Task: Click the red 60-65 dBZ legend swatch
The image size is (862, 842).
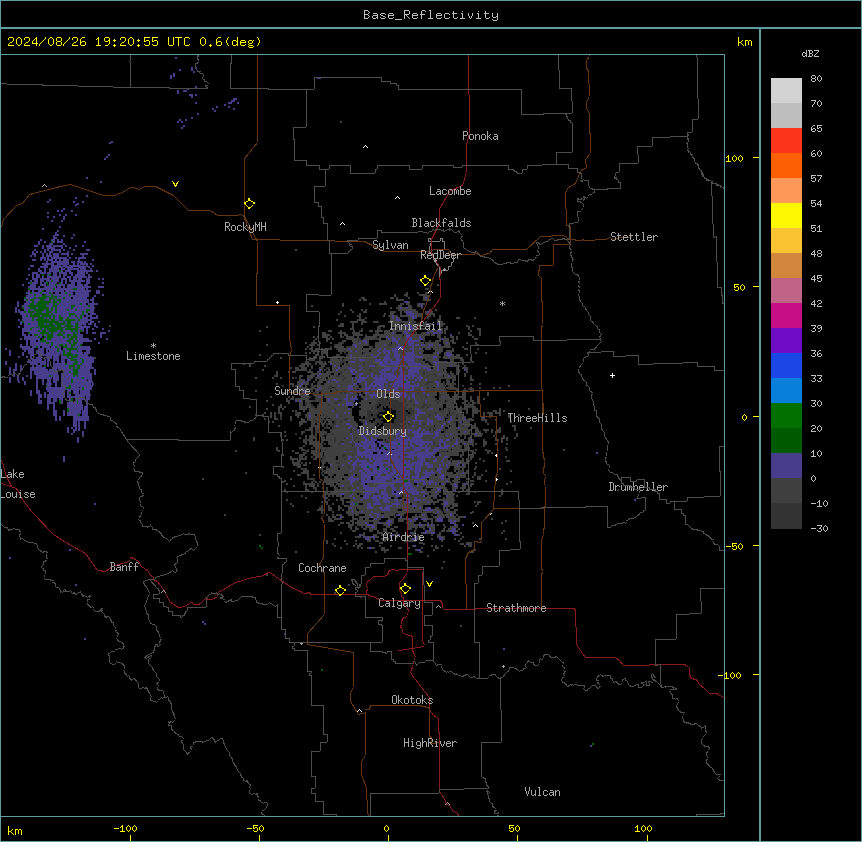Action: pyautogui.click(x=786, y=141)
